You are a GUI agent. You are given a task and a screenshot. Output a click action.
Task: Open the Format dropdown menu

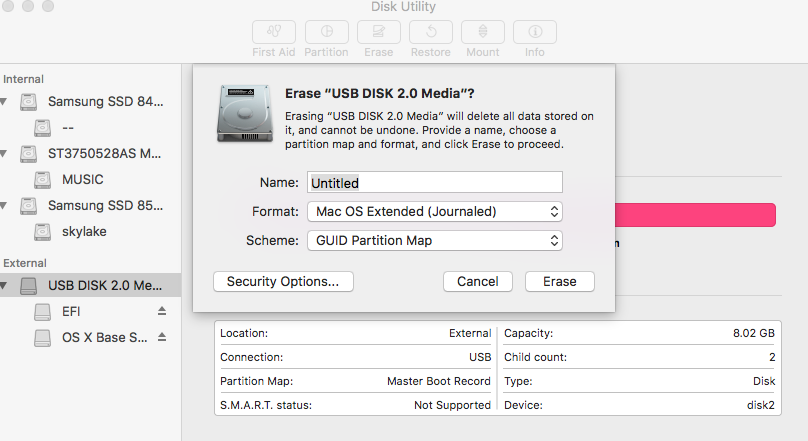click(x=436, y=212)
